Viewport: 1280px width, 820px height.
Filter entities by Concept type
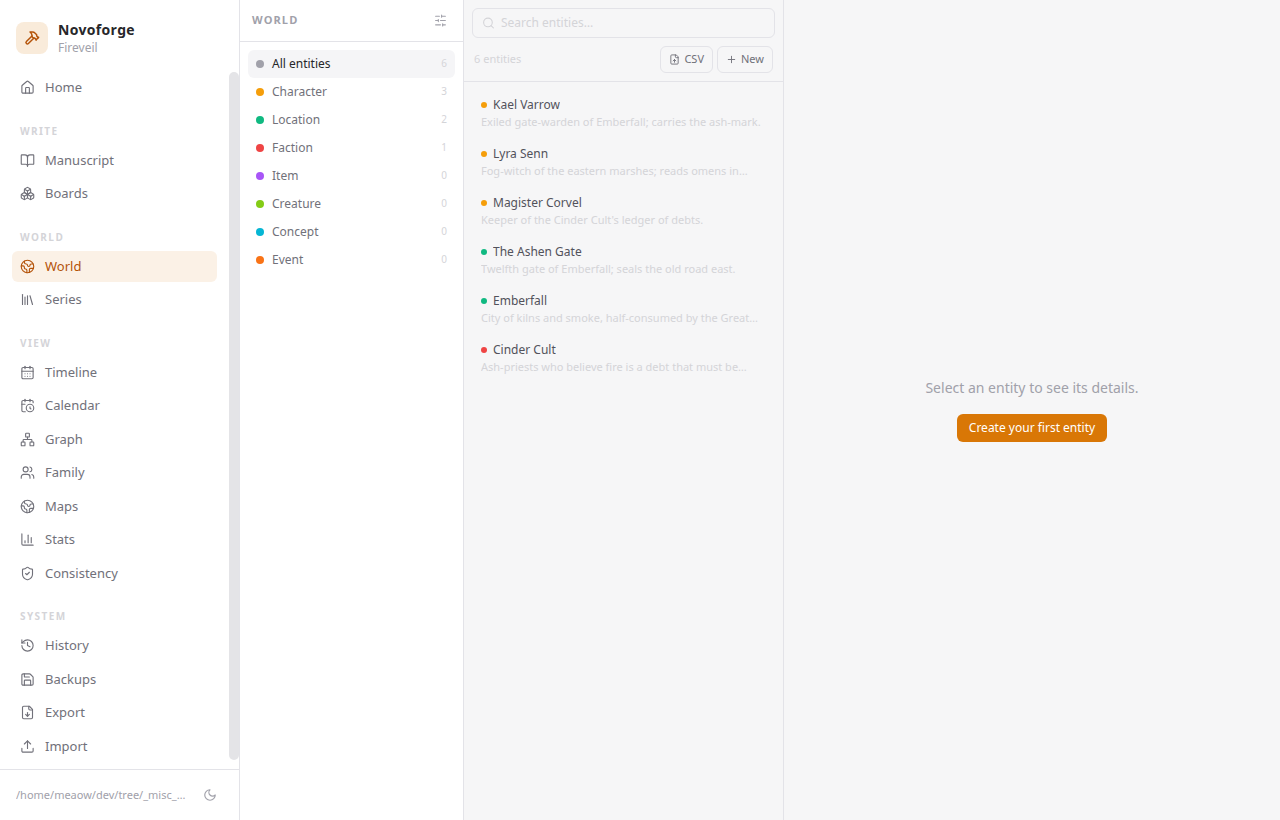tap(351, 232)
